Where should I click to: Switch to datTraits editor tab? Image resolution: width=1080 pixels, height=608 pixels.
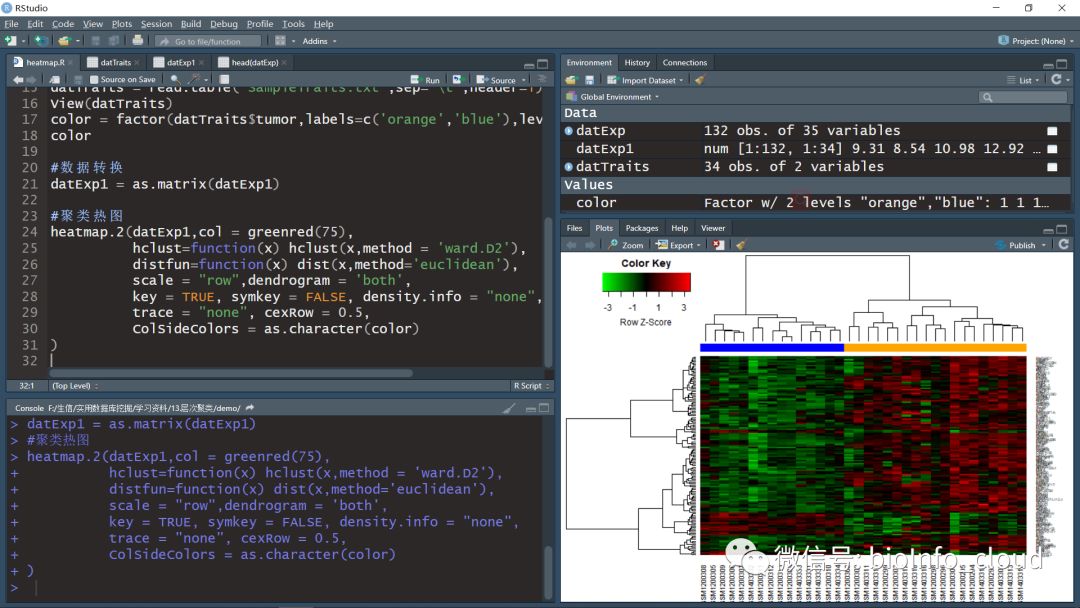pyautogui.click(x=115, y=63)
